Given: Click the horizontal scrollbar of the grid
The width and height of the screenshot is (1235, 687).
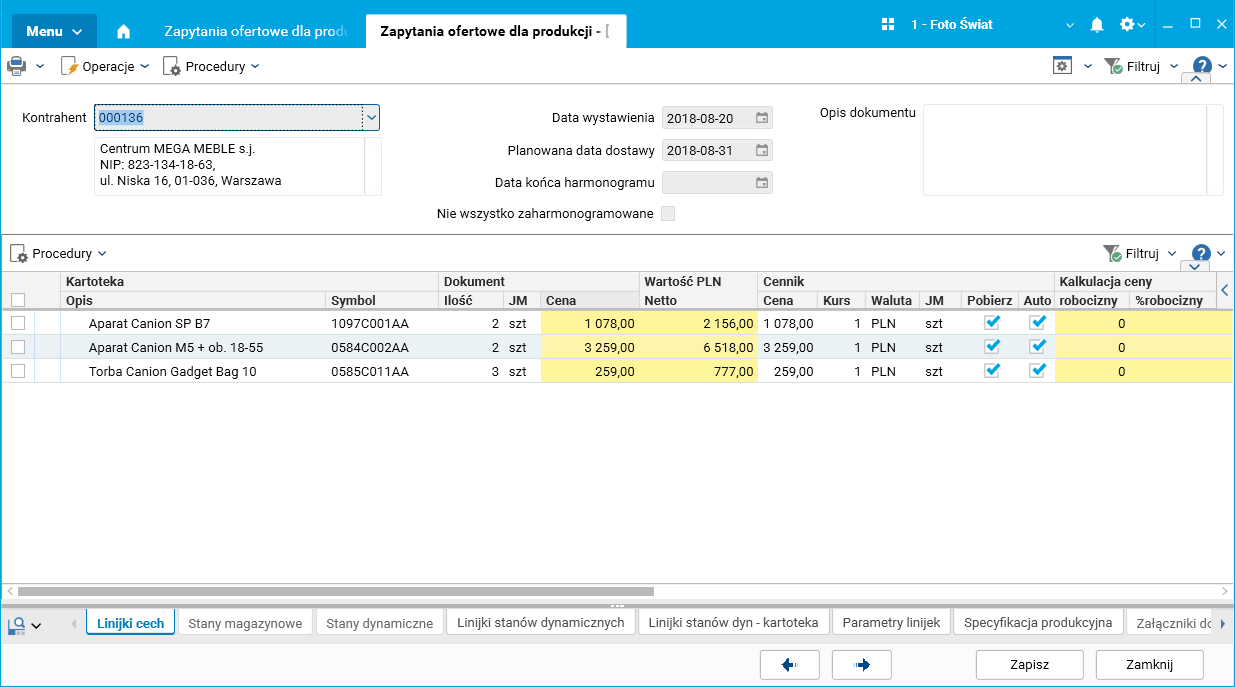Looking at the screenshot, I should [x=335, y=591].
